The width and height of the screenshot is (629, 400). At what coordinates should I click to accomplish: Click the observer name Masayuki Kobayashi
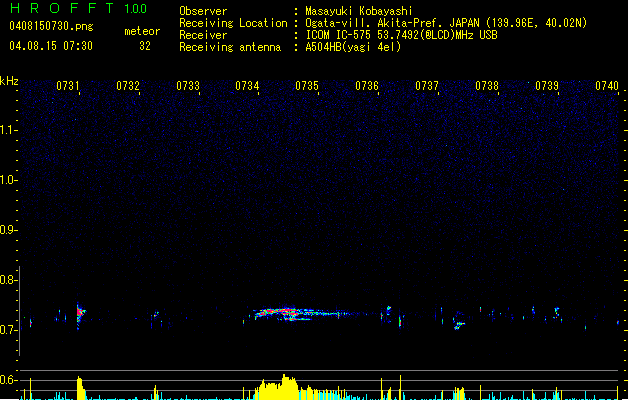click(x=359, y=11)
